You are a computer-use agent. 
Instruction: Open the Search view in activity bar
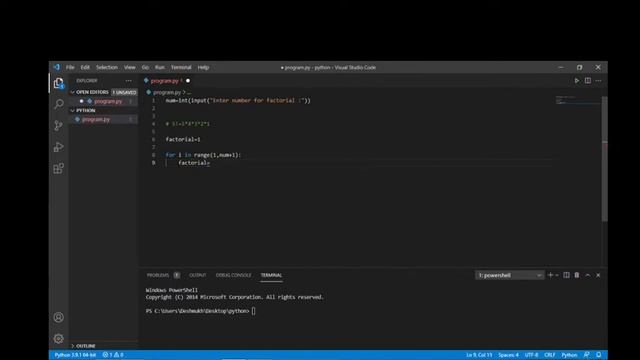[x=58, y=104]
